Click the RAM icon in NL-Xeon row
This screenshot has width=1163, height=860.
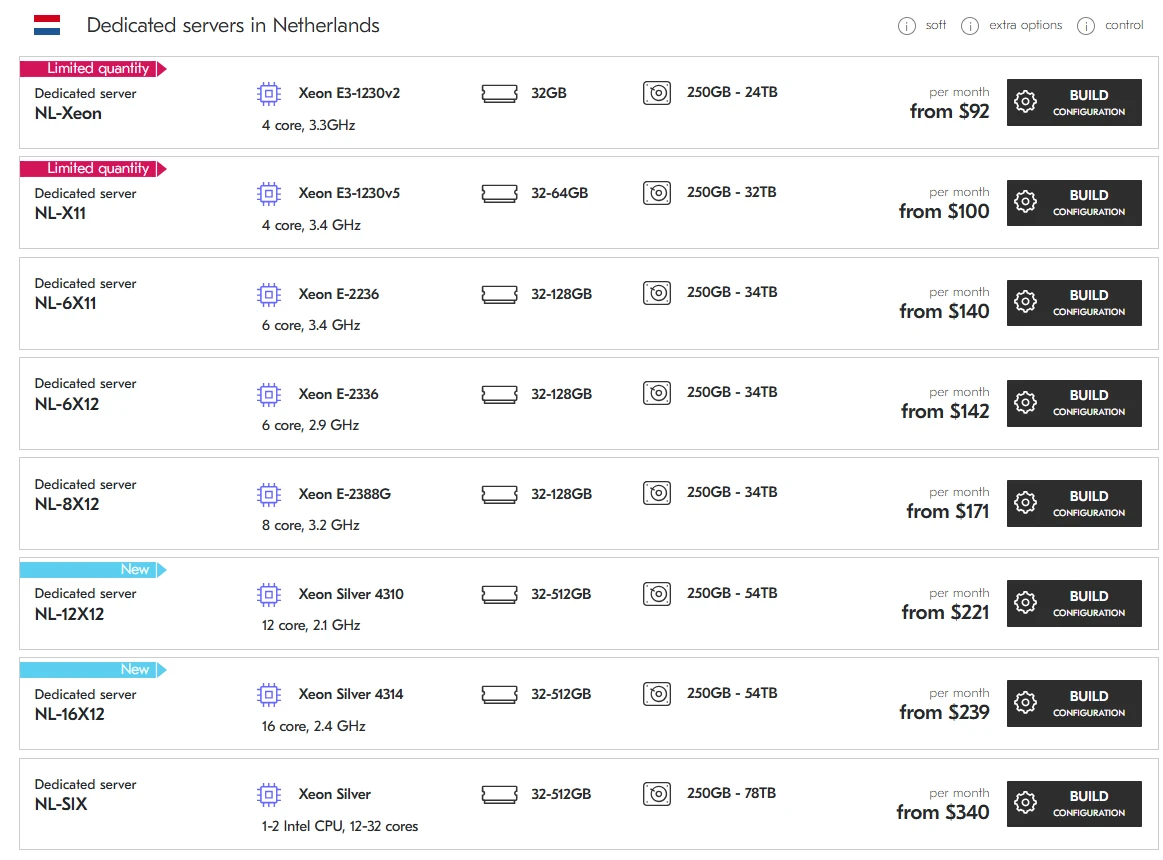(x=499, y=94)
